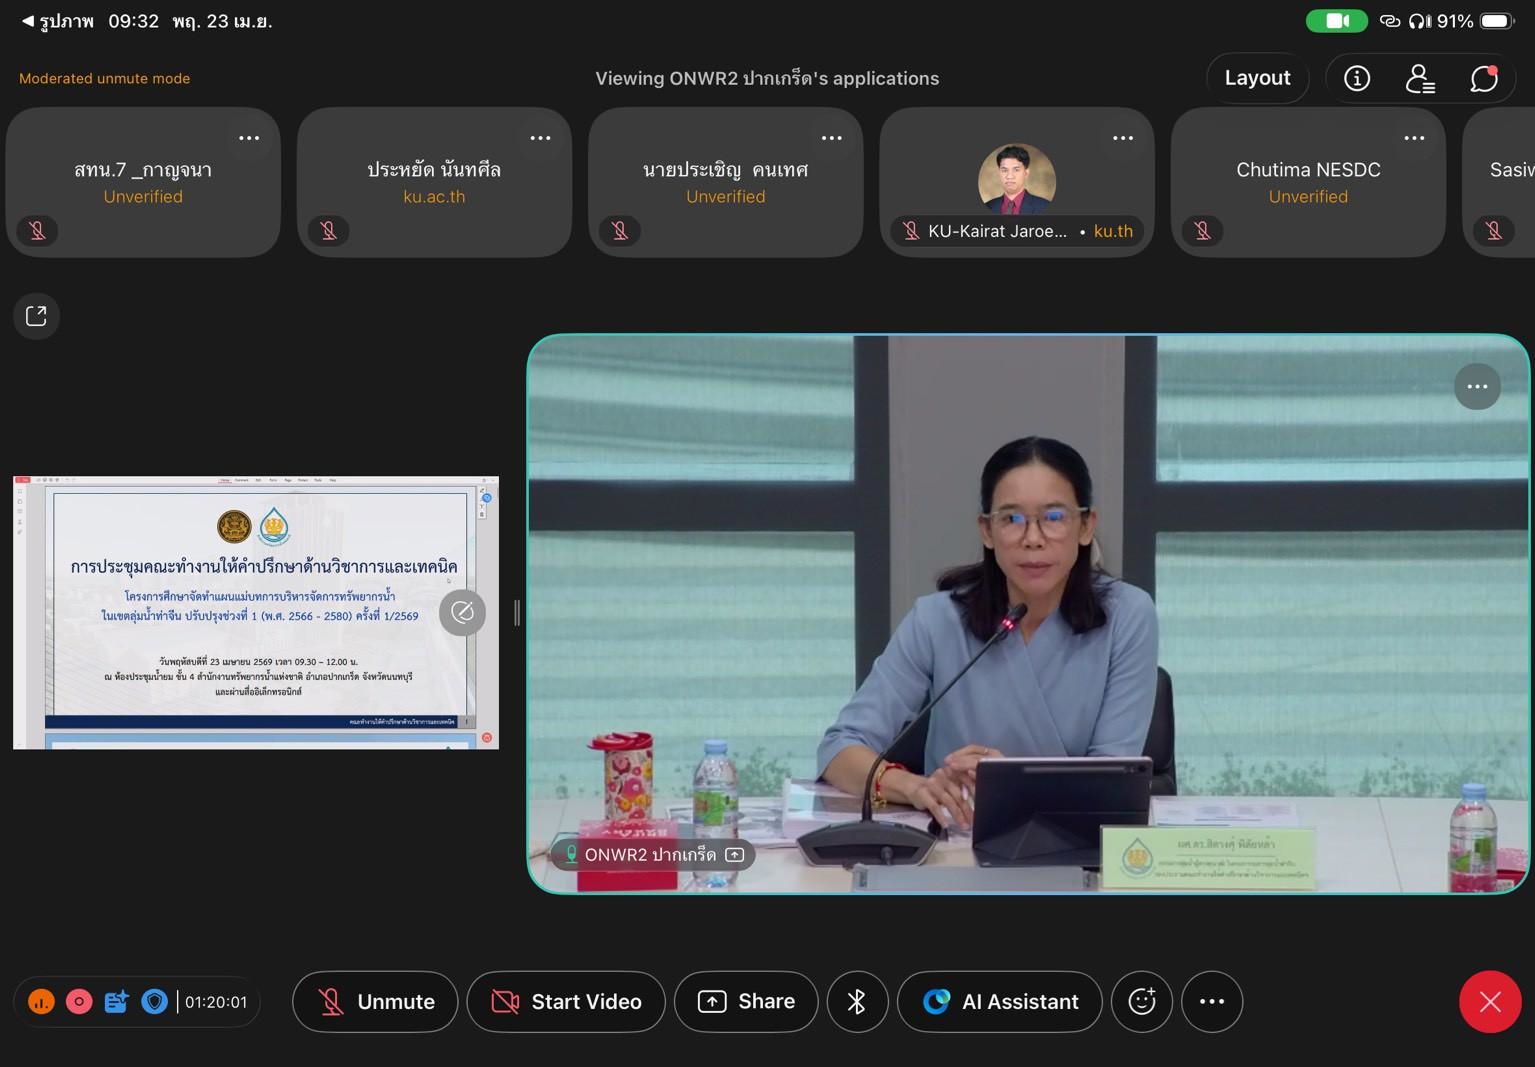Viewport: 1535px width, 1067px height.
Task: Open the emoji reactions button
Action: [x=1141, y=1001]
